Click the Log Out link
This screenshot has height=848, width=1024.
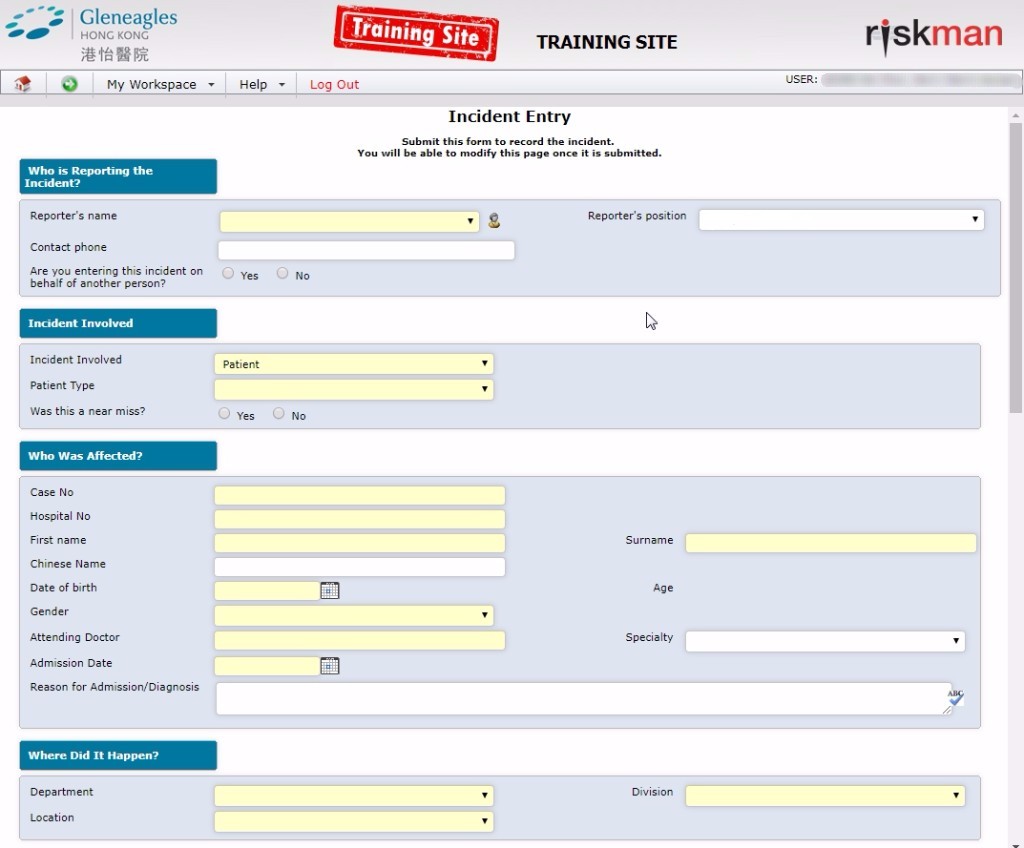pyautogui.click(x=334, y=84)
